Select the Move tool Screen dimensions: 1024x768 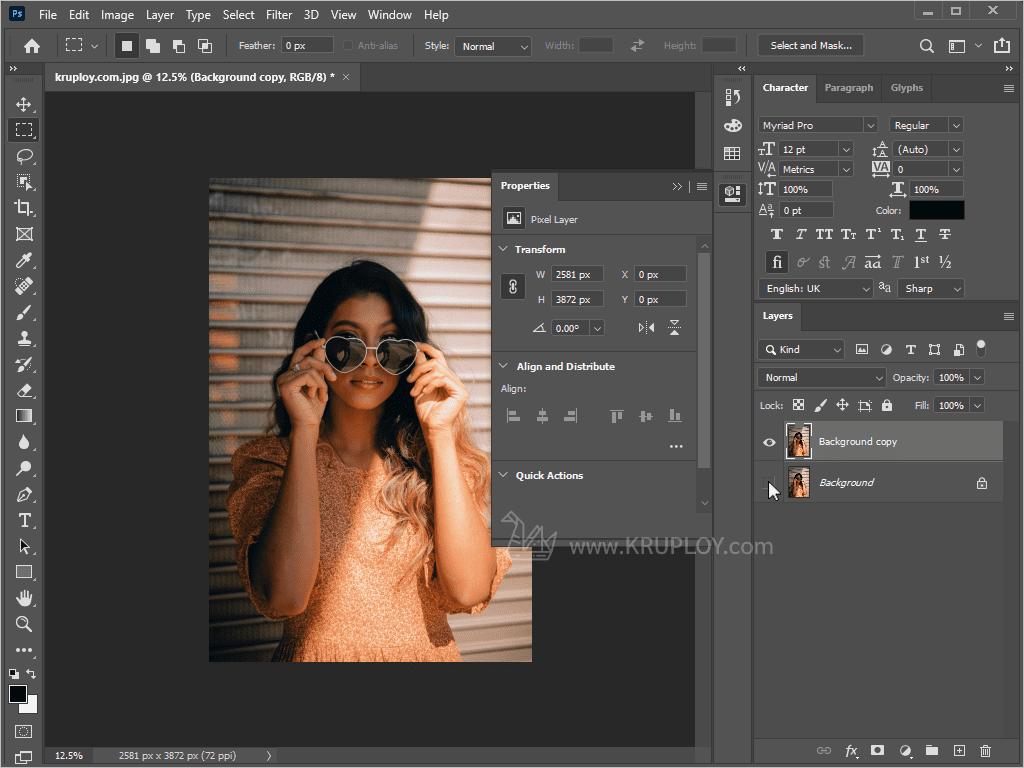point(24,104)
